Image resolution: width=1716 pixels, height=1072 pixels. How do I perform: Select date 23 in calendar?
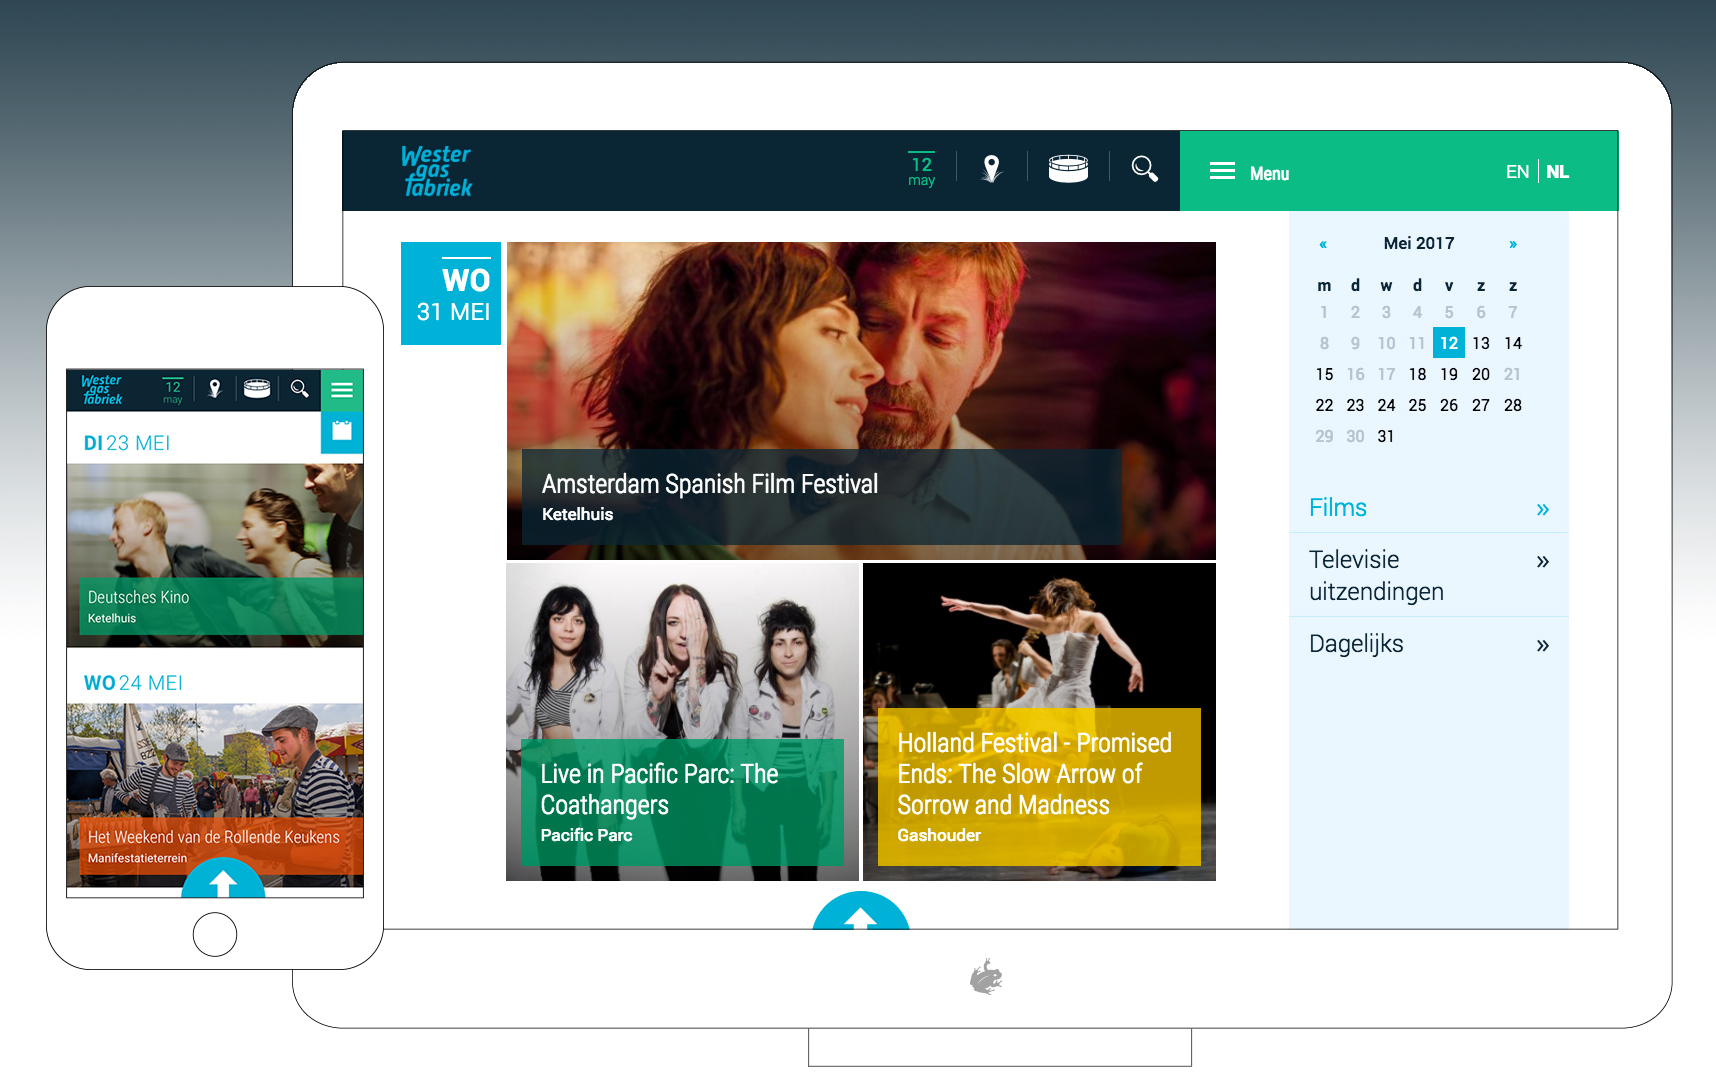1355,405
